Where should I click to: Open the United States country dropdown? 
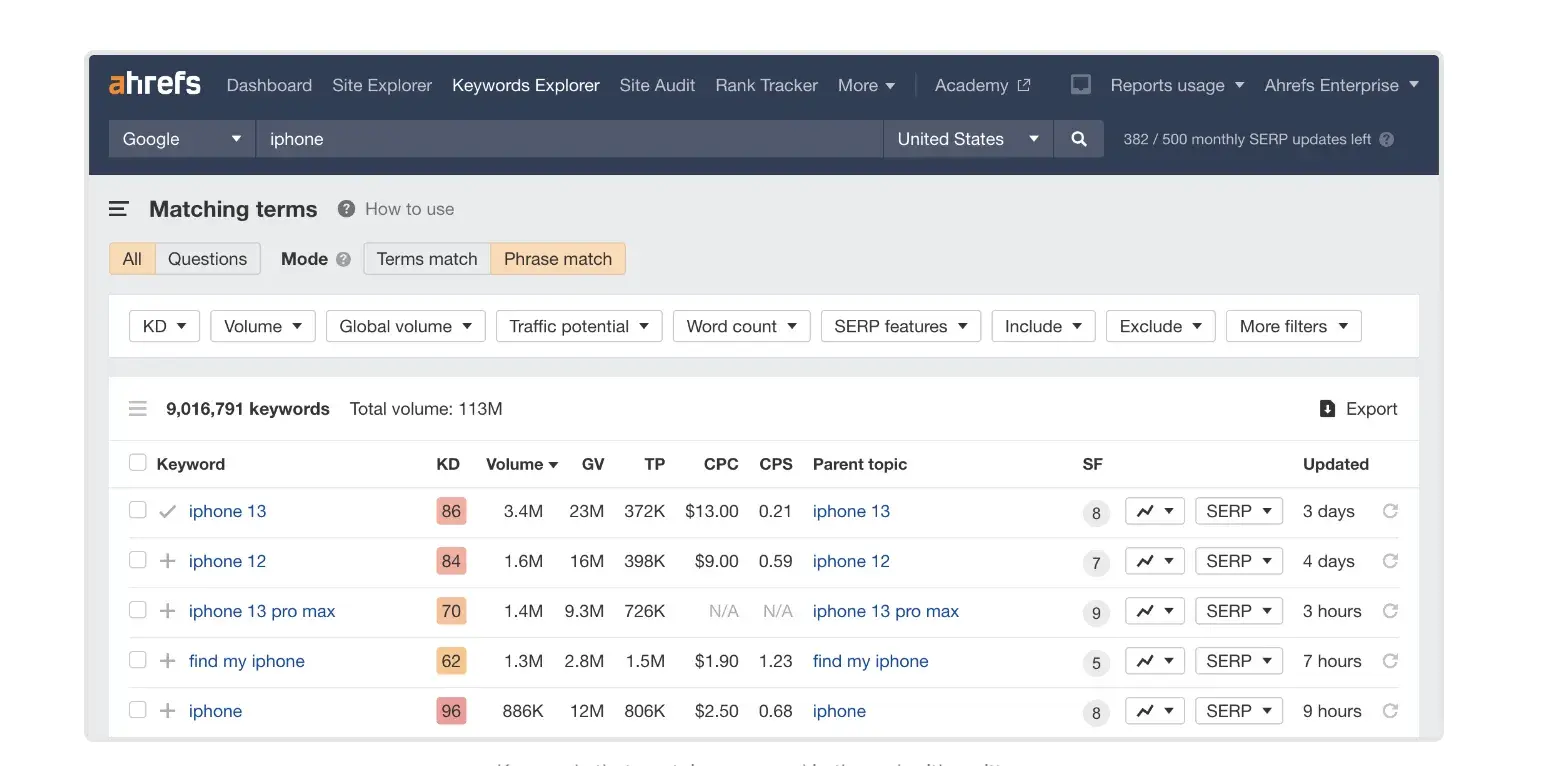[967, 139]
